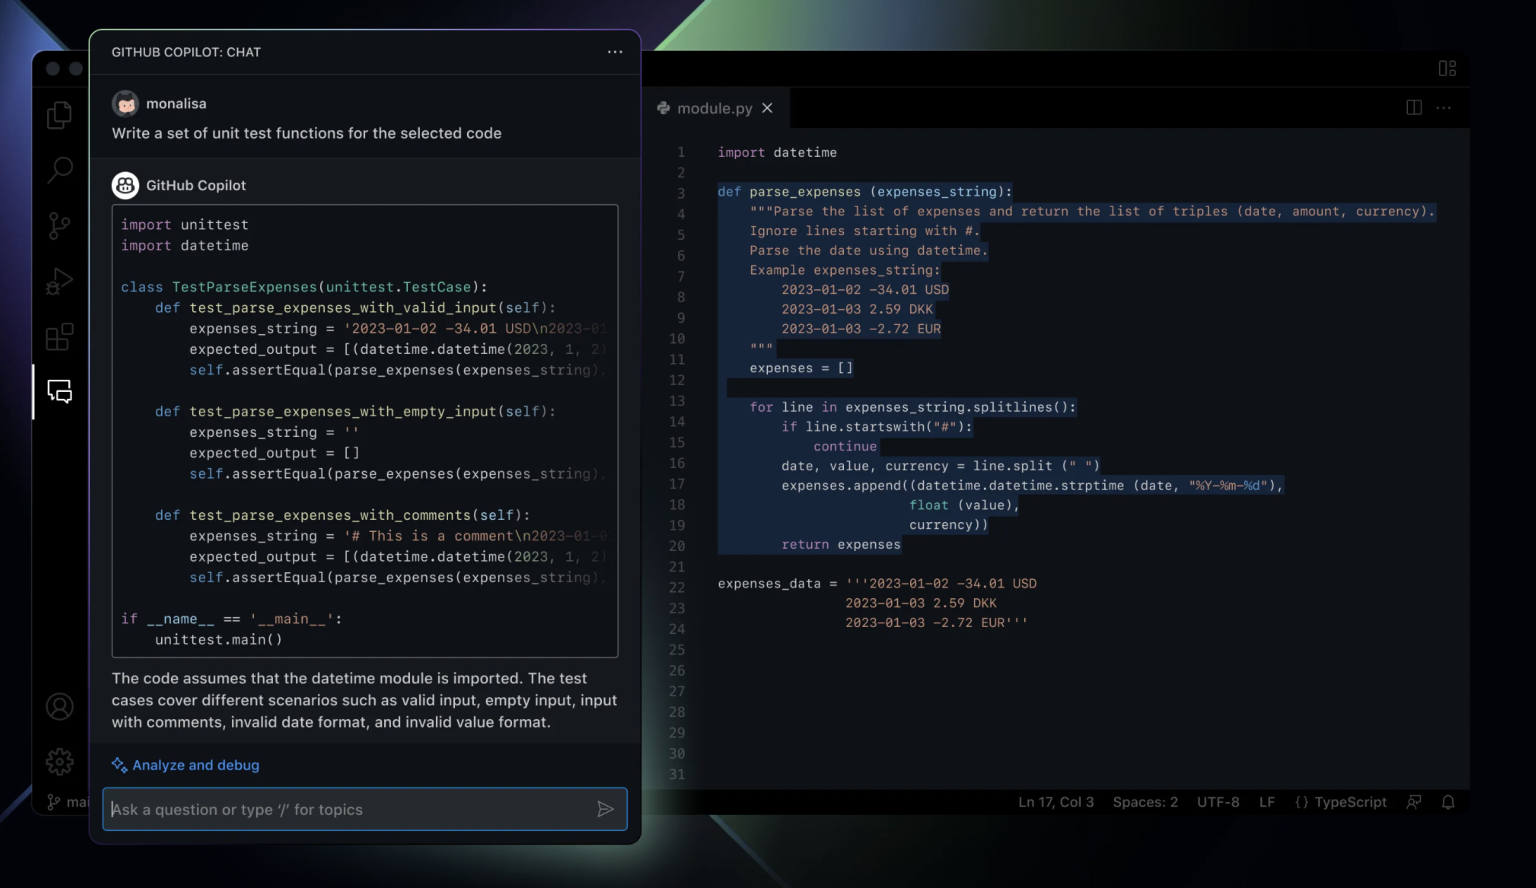The image size is (1536, 888).
Task: Open the Source Control view
Action: [59, 225]
